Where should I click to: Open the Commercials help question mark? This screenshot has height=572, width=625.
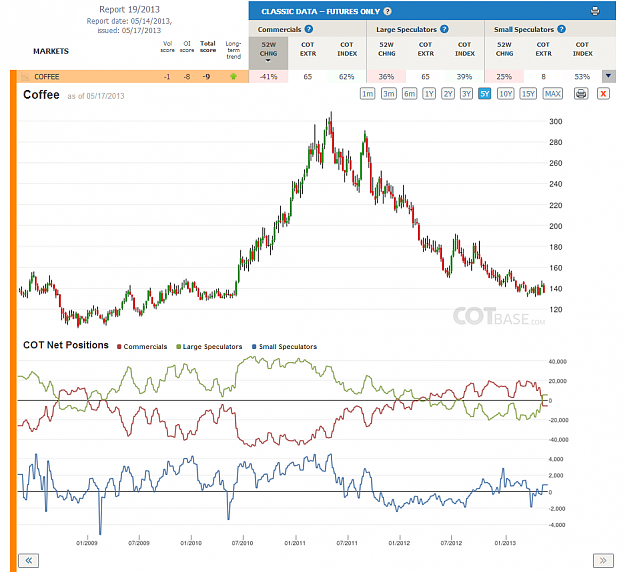(x=309, y=29)
